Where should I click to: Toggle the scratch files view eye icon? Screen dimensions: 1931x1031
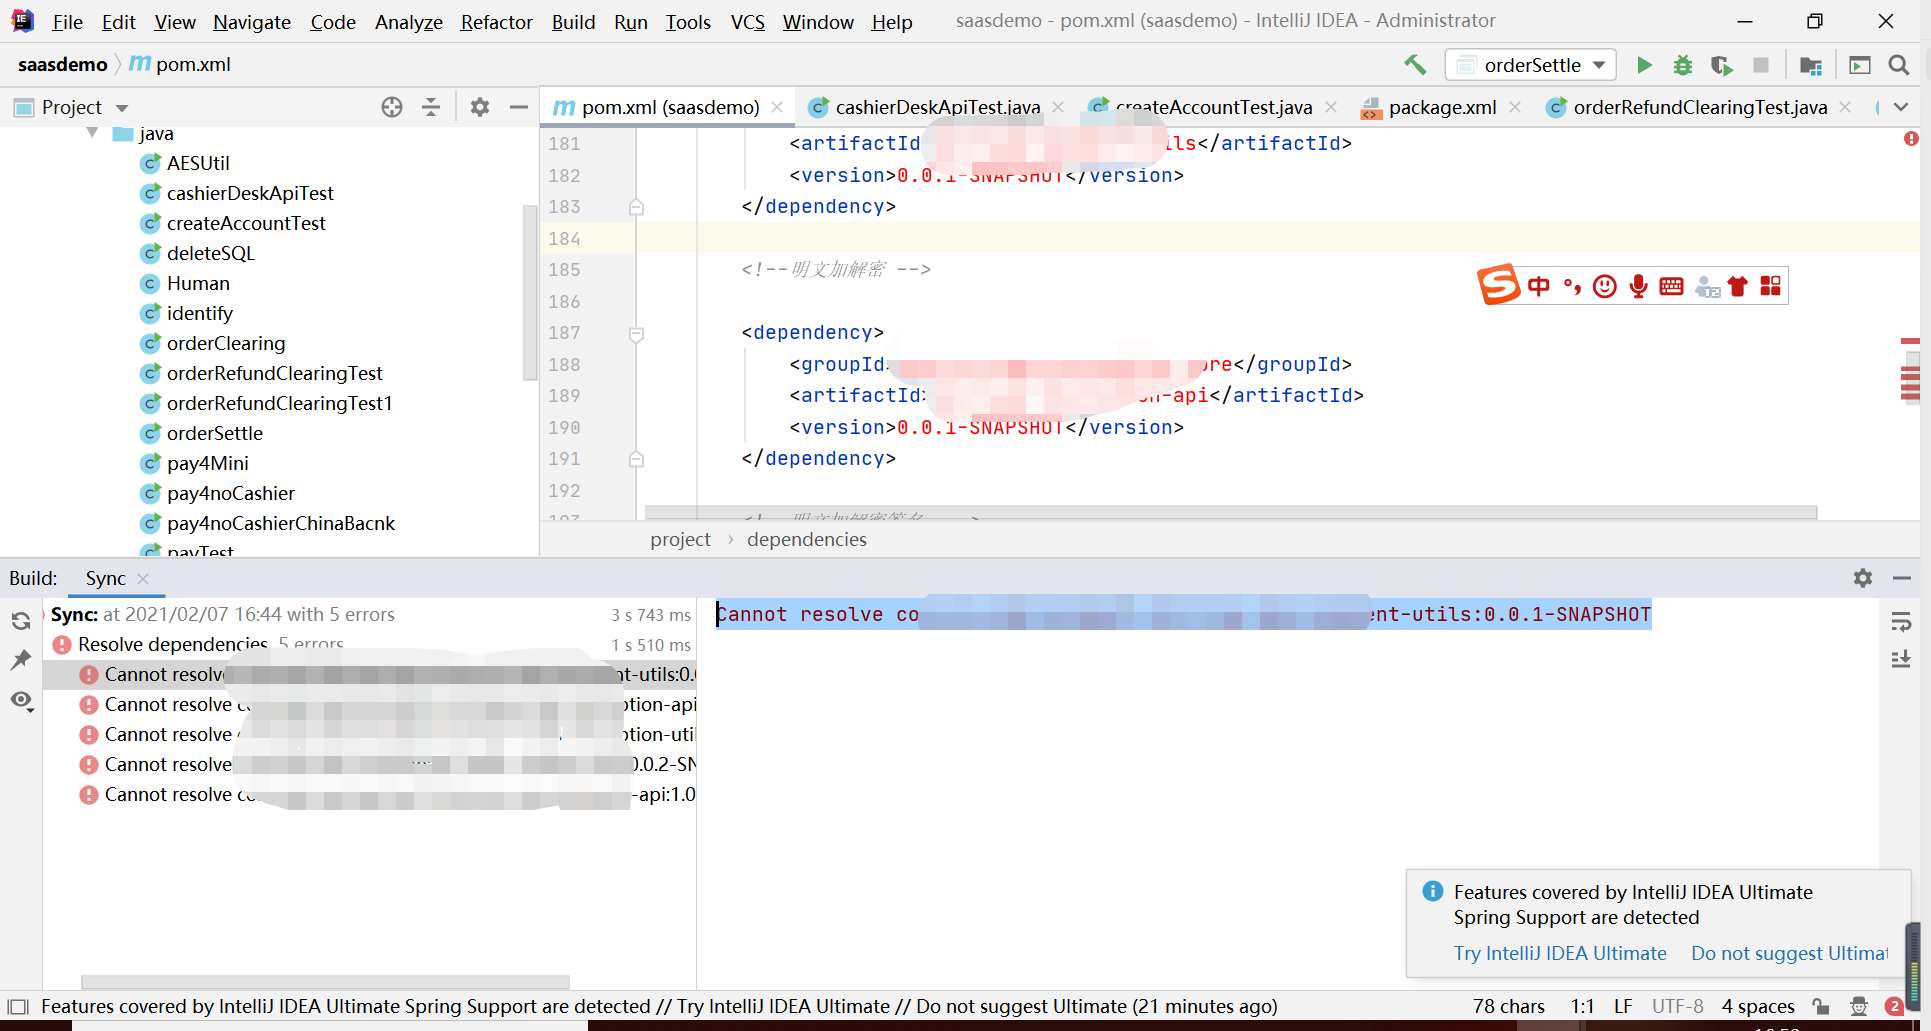click(x=21, y=701)
